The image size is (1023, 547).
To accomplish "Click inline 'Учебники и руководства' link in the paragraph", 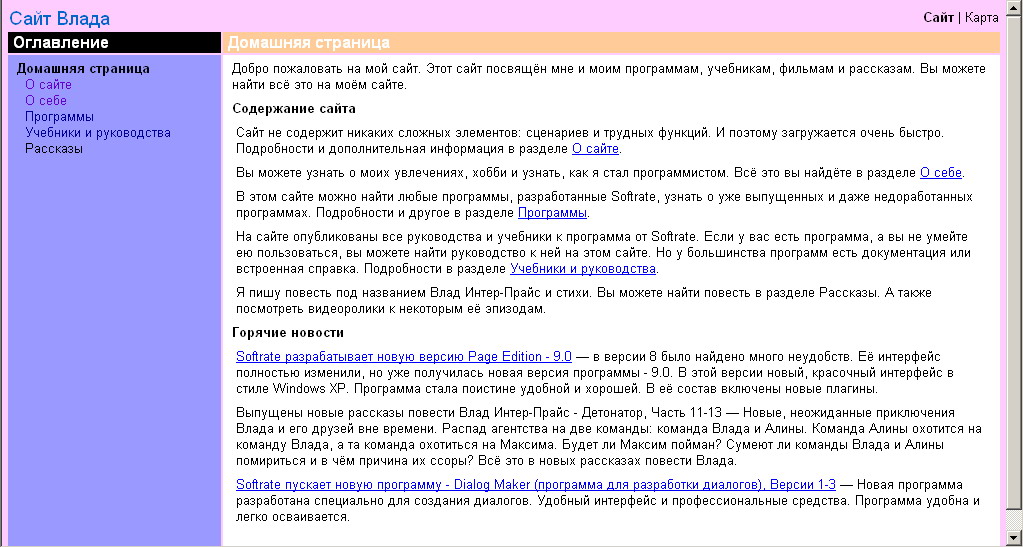I will [x=582, y=269].
